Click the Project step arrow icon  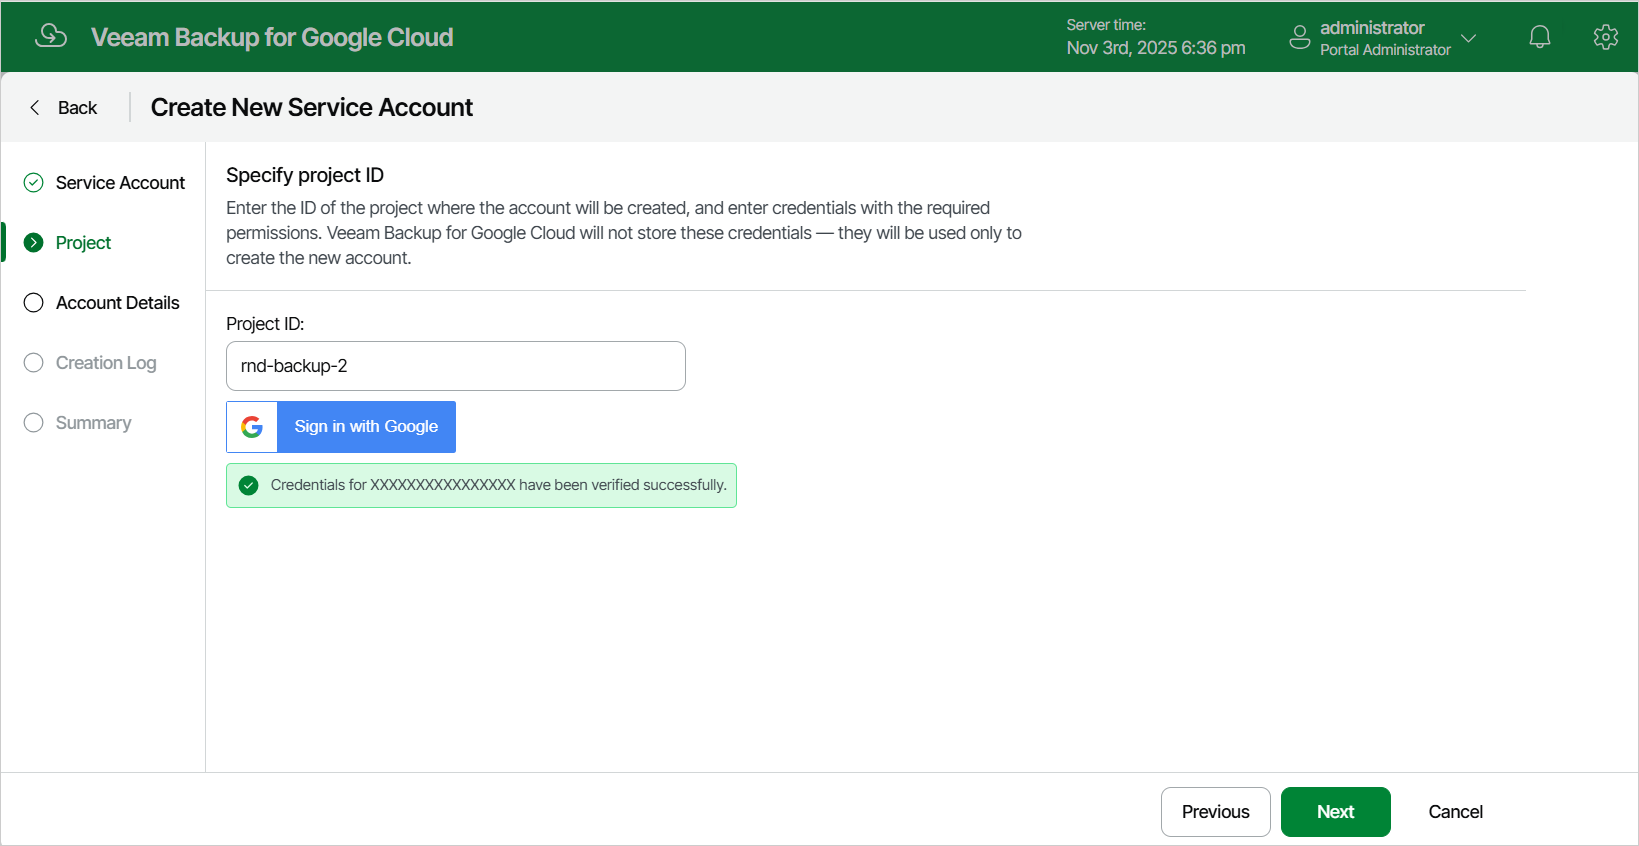tap(34, 242)
